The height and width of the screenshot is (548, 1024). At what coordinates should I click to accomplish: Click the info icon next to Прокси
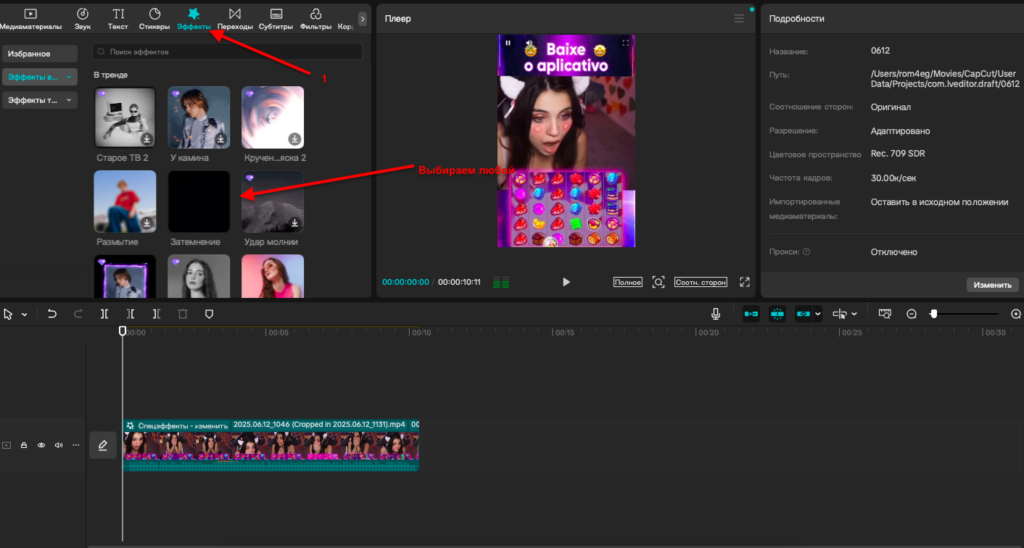pyautogui.click(x=807, y=251)
